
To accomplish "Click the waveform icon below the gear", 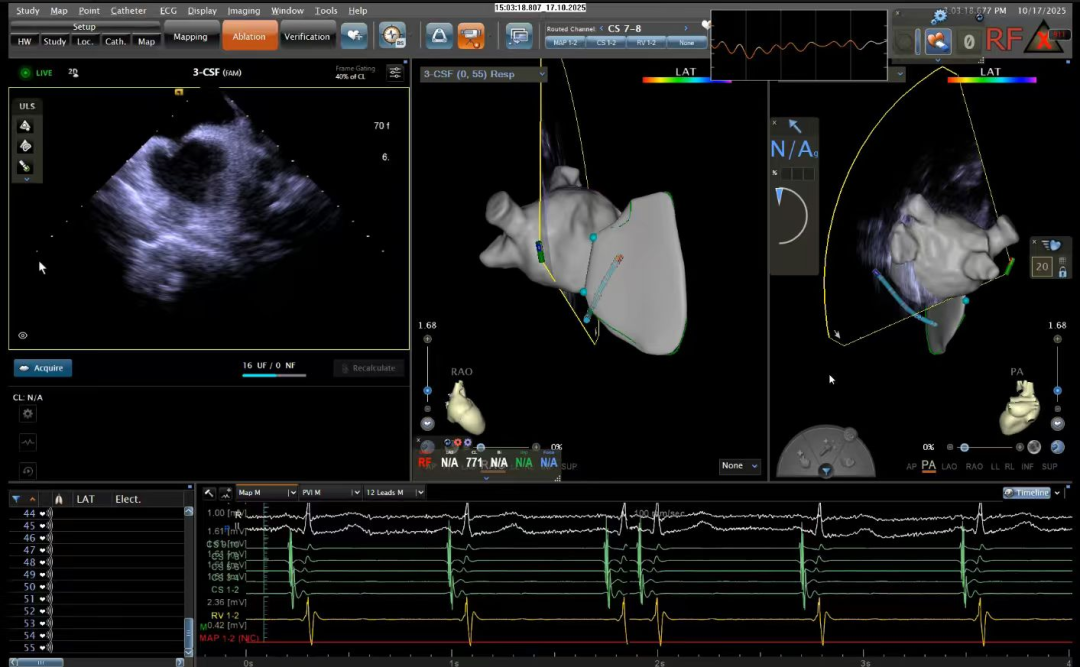I will [27, 442].
